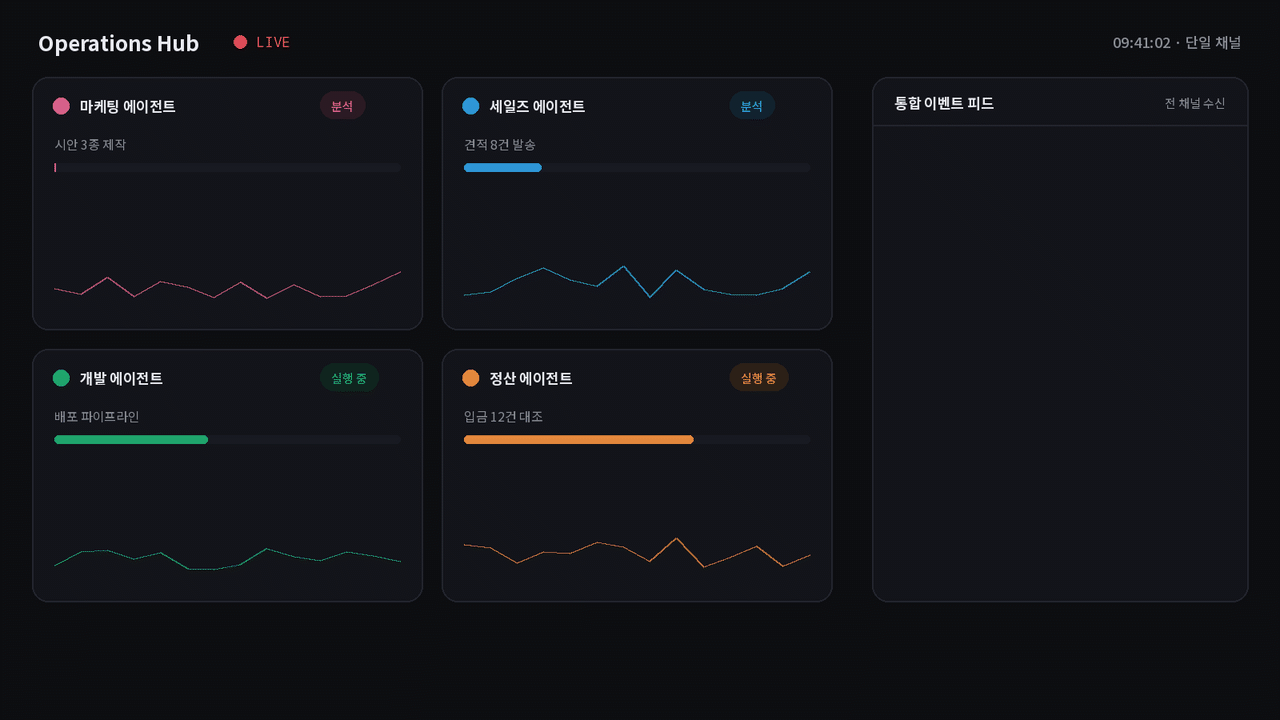Screen dimensions: 1280x720
Task: Click the 실행 중 badge on 정산 에이전트
Action: [x=759, y=378]
